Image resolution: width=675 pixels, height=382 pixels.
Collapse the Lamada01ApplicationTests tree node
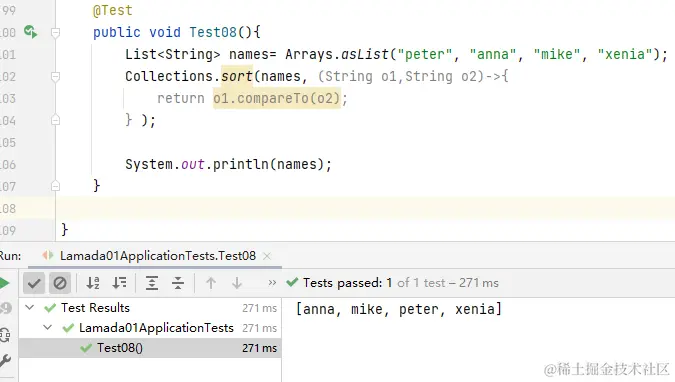point(48,327)
